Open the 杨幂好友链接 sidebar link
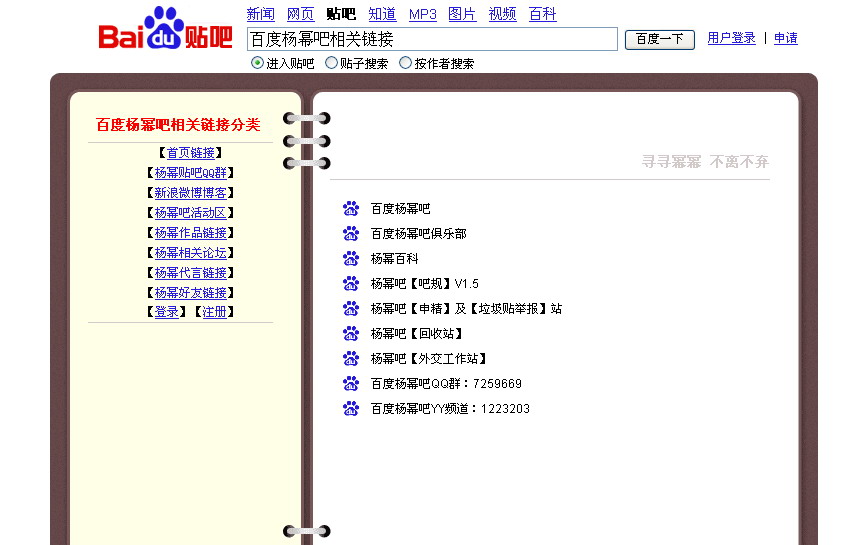The width and height of the screenshot is (864, 545). pyautogui.click(x=191, y=292)
